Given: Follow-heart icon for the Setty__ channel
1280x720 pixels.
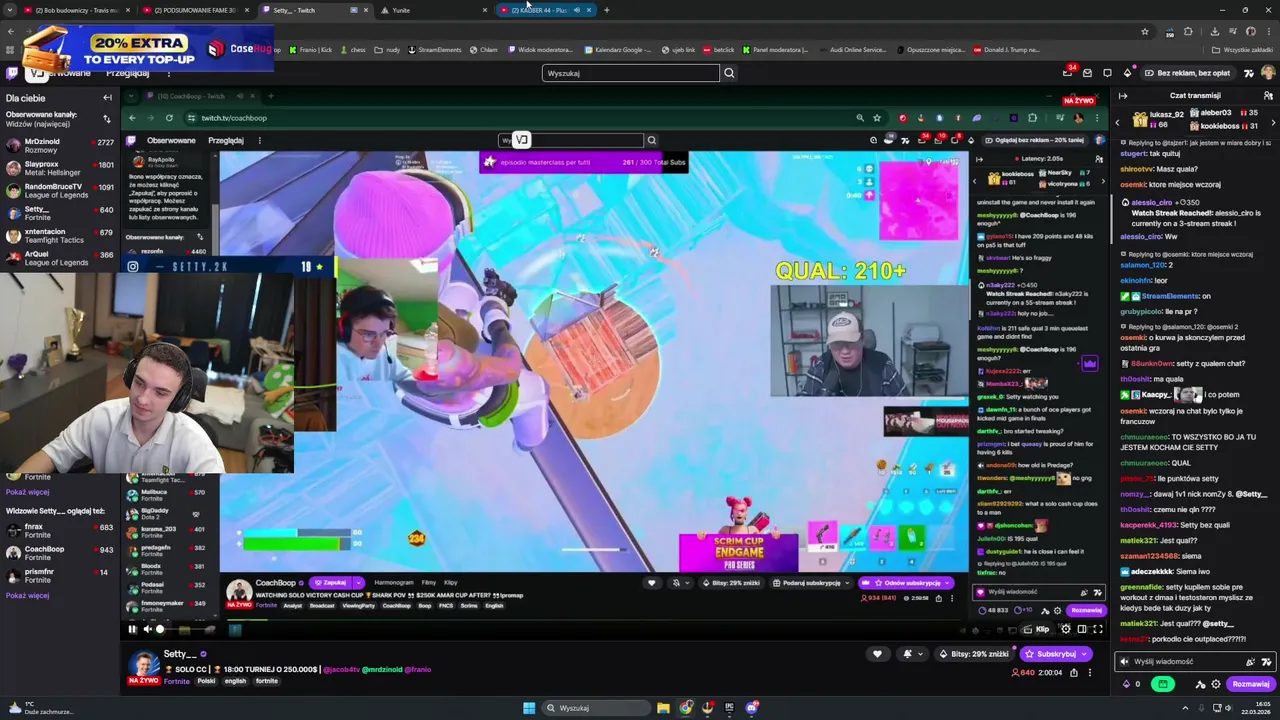Looking at the screenshot, I should pyautogui.click(x=877, y=654).
